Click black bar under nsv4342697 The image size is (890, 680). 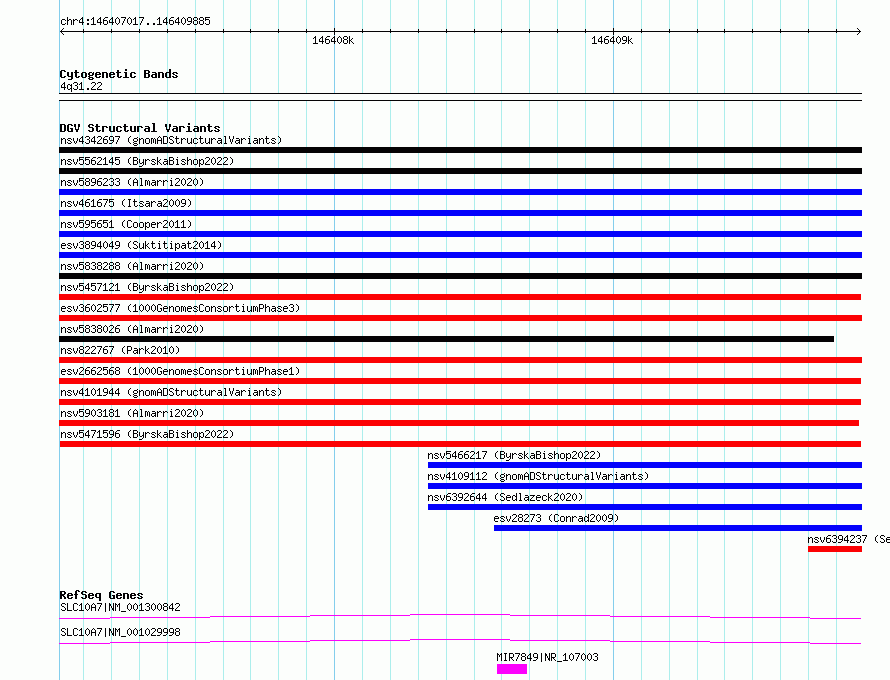tap(460, 150)
